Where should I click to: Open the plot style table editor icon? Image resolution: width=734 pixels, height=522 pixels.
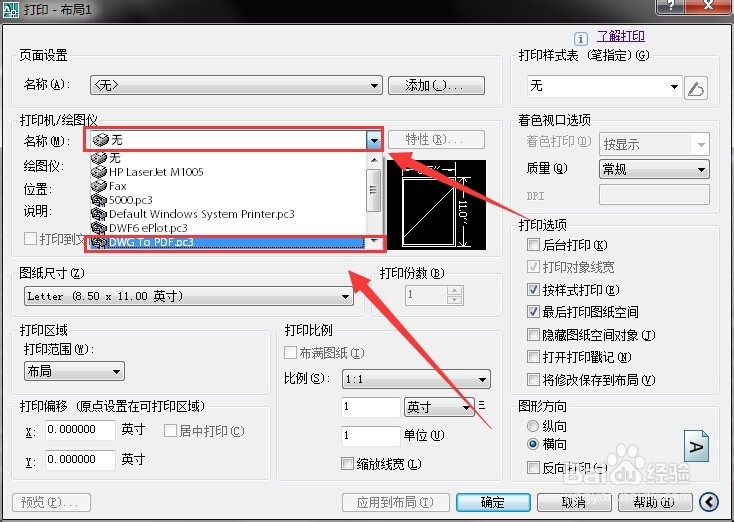pos(696,88)
